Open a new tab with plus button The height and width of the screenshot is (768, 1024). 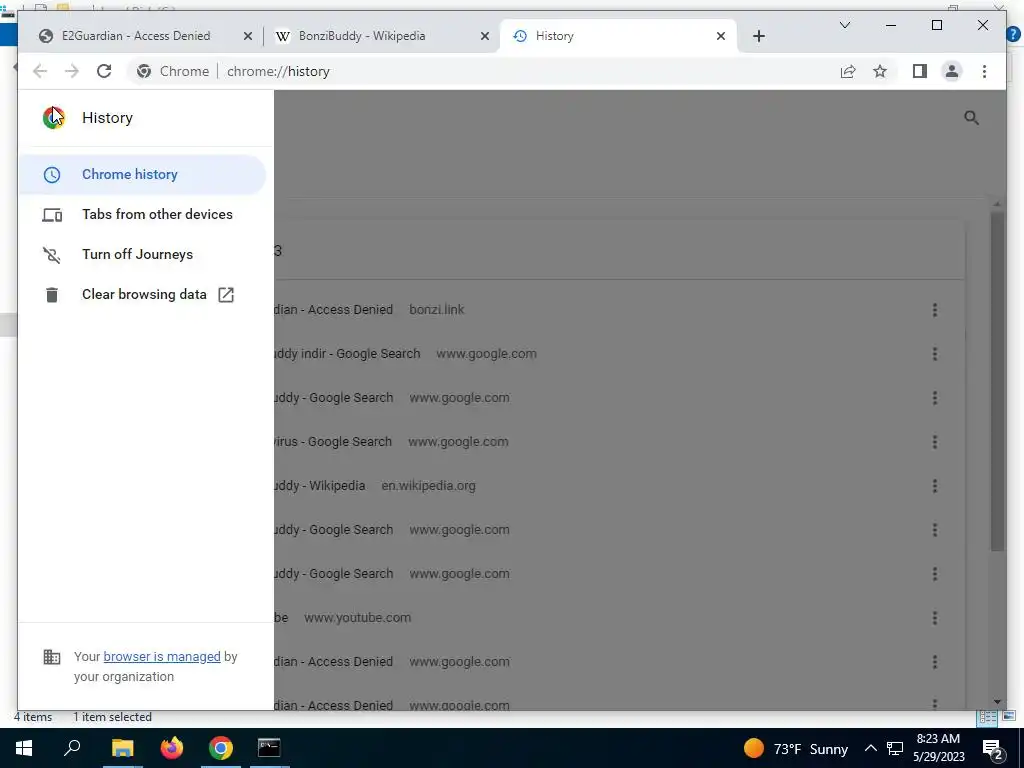point(758,37)
